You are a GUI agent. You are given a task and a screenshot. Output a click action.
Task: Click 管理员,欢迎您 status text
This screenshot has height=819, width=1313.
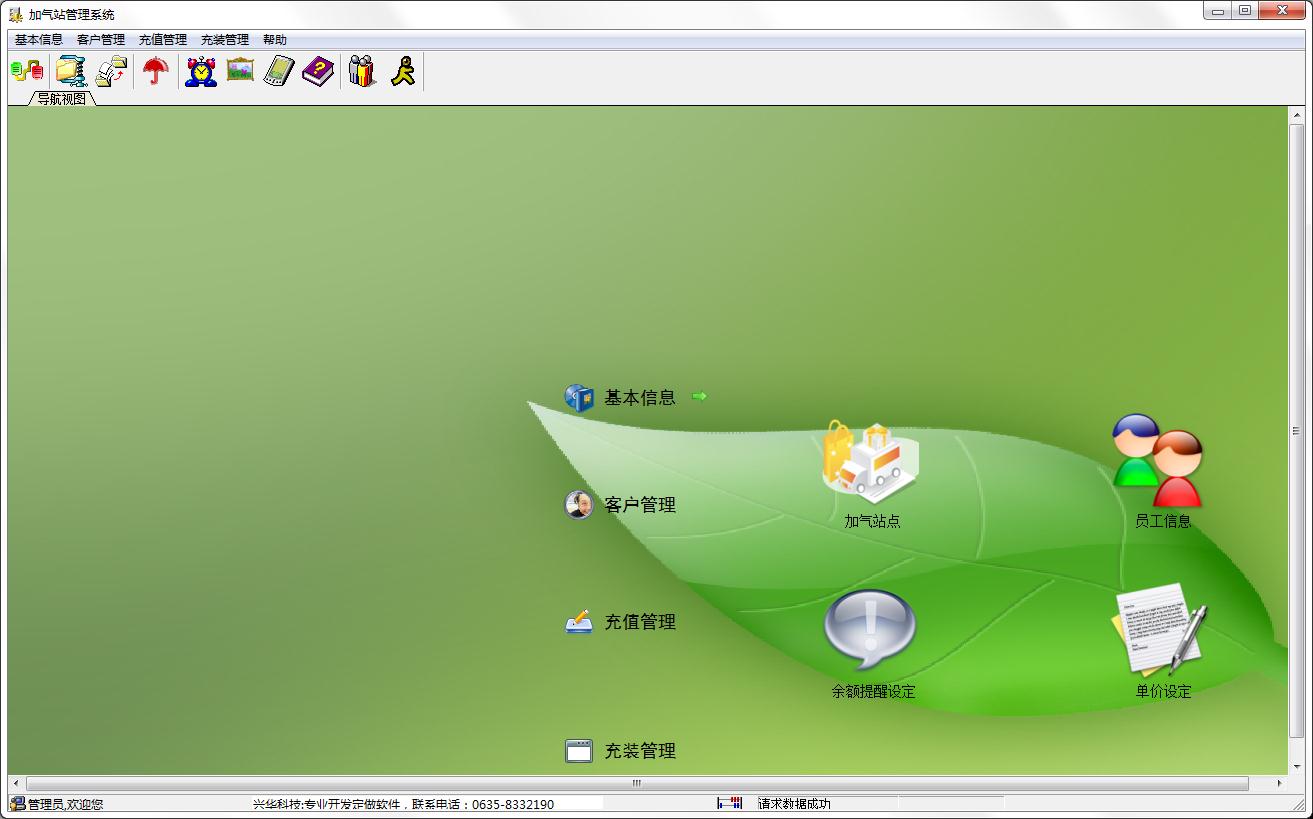65,804
